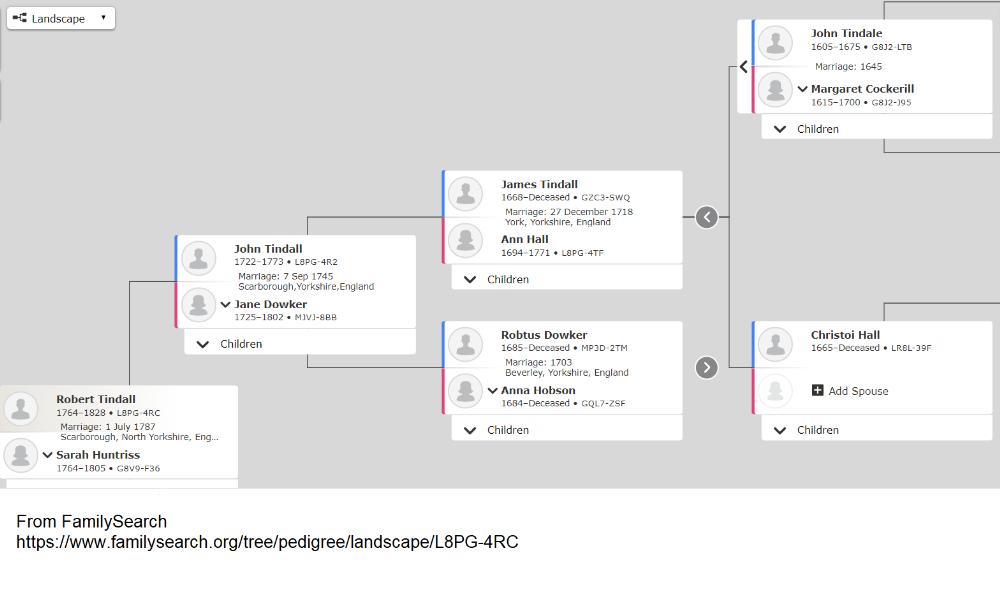The image size is (1000, 607).
Task: Open the Landscape view dropdown
Action: coord(61,18)
